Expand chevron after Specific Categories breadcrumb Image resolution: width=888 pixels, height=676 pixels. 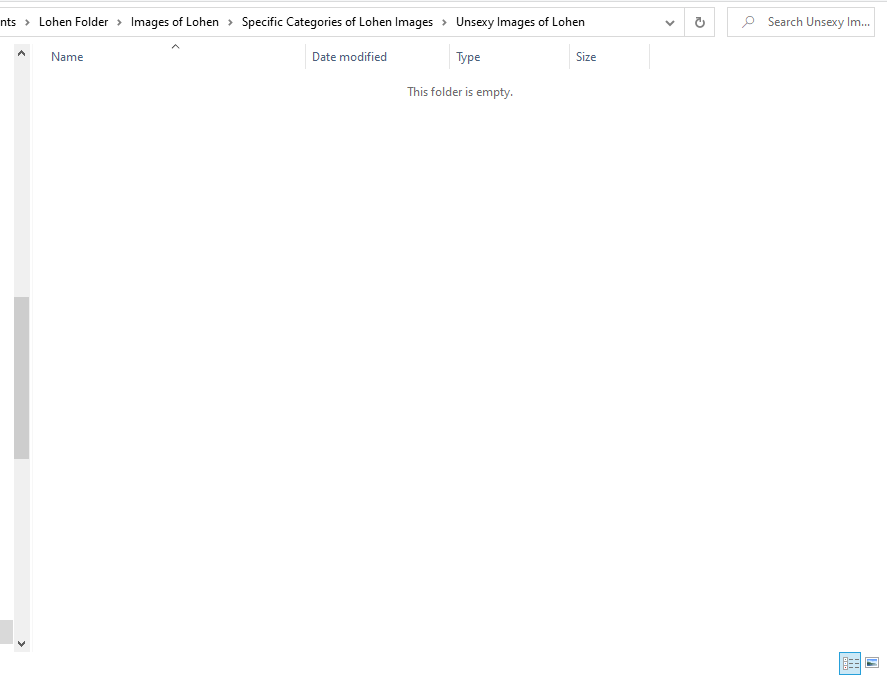[x=445, y=23]
